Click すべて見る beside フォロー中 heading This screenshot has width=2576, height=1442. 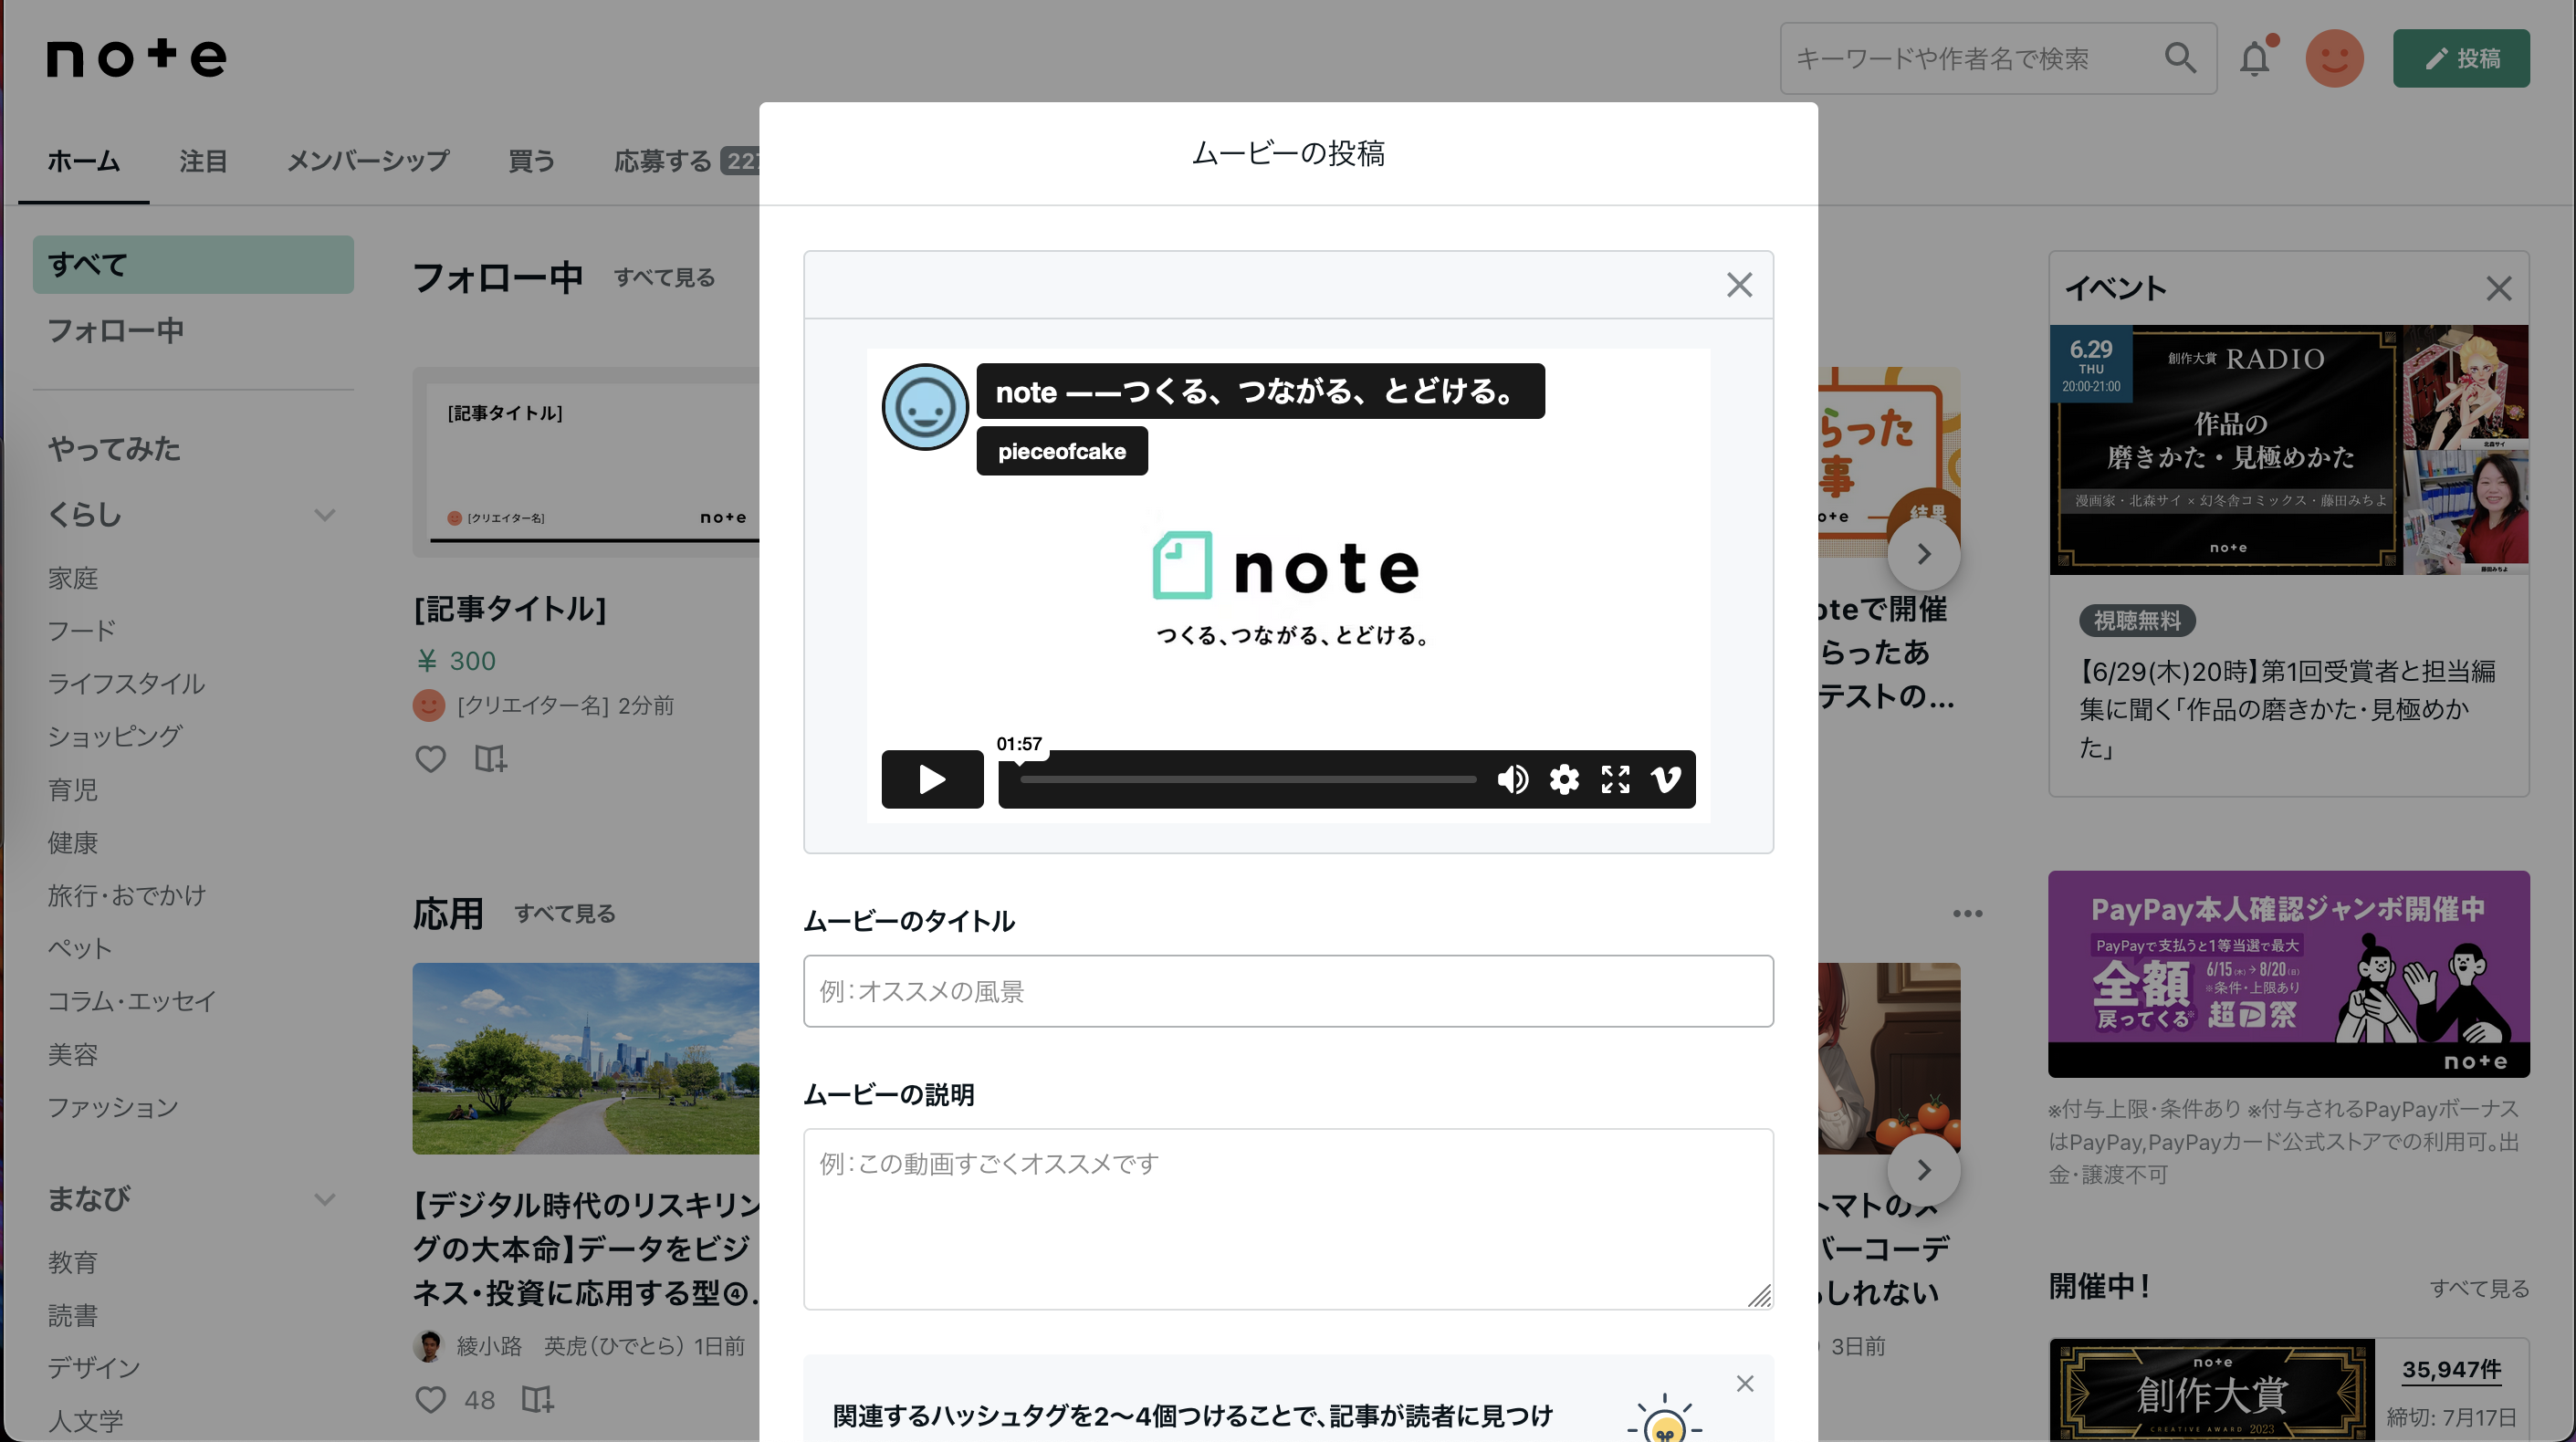pyautogui.click(x=664, y=278)
